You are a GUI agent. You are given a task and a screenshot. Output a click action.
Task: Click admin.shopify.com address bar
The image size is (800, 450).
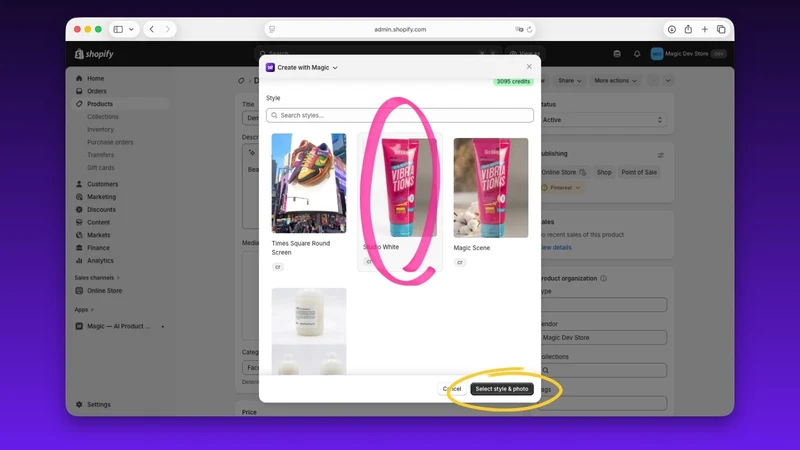tap(400, 30)
